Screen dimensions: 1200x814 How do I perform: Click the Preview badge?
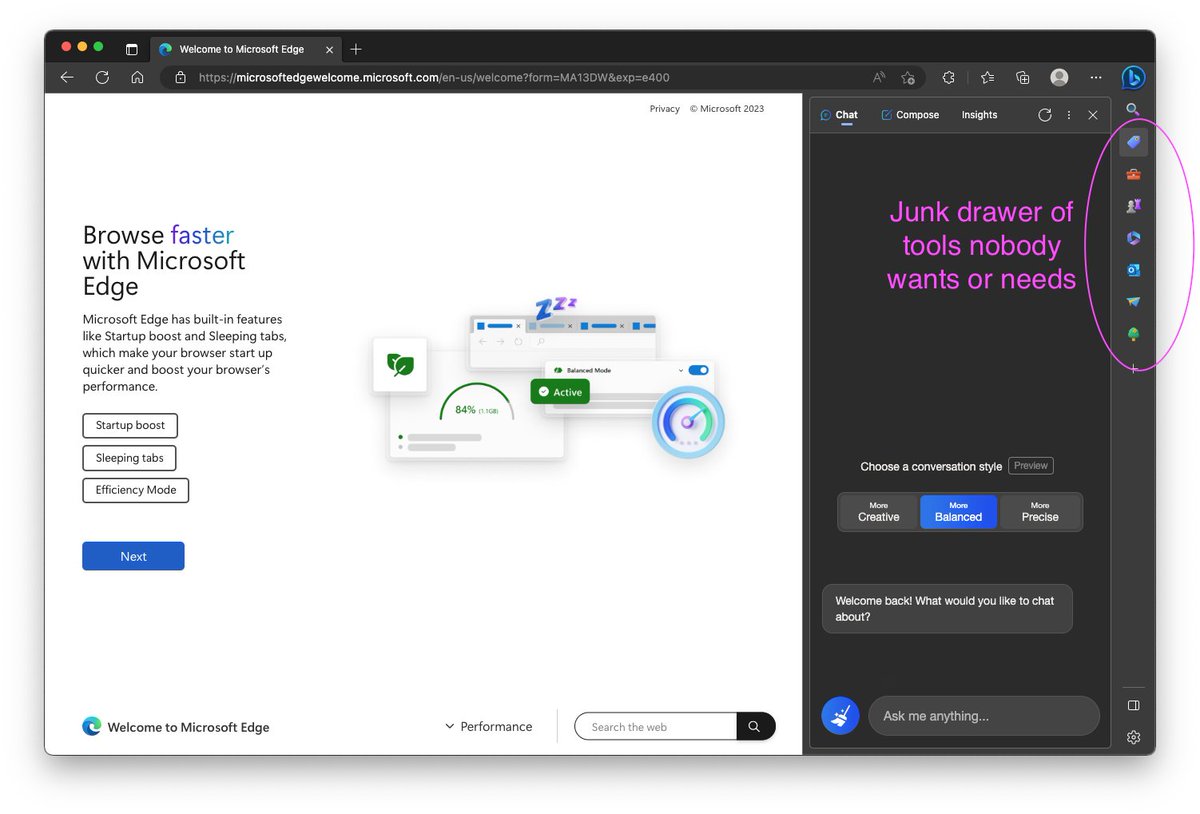coord(1031,465)
